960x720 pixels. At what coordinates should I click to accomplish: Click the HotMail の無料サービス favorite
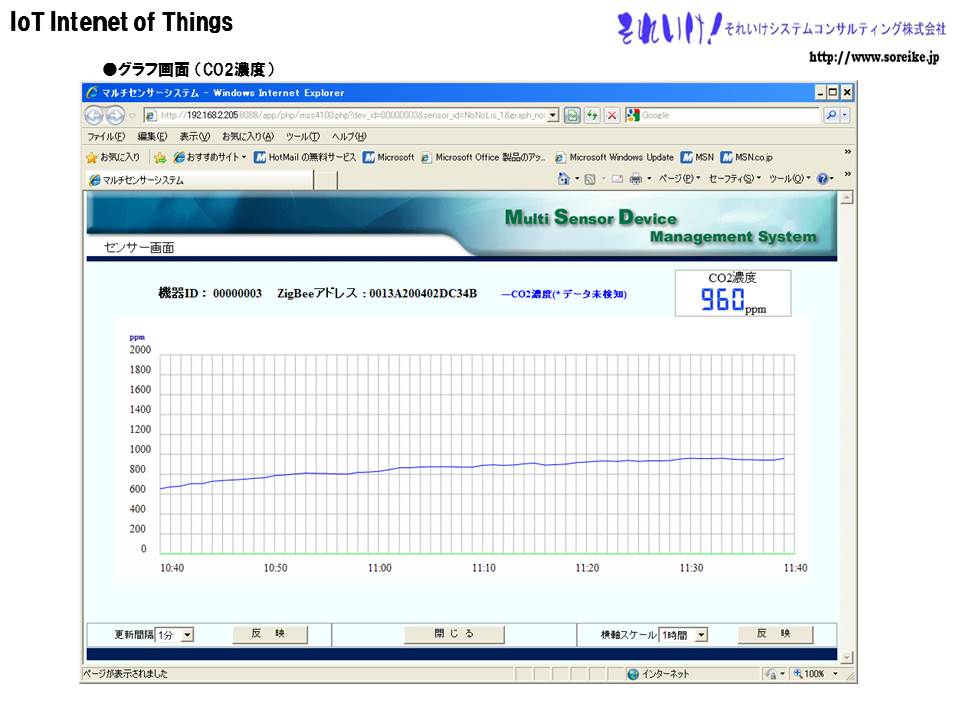click(x=305, y=157)
